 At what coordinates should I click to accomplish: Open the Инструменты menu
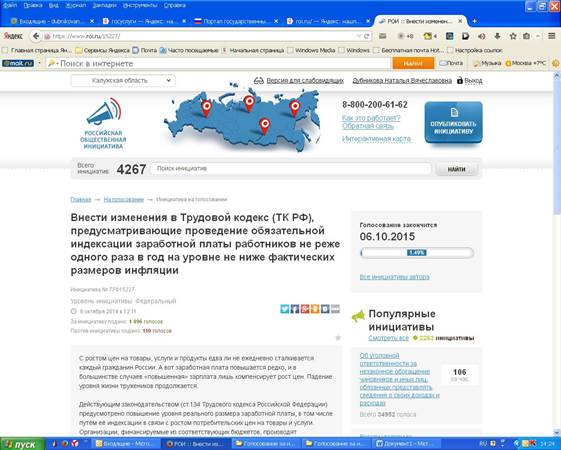[140, 5]
